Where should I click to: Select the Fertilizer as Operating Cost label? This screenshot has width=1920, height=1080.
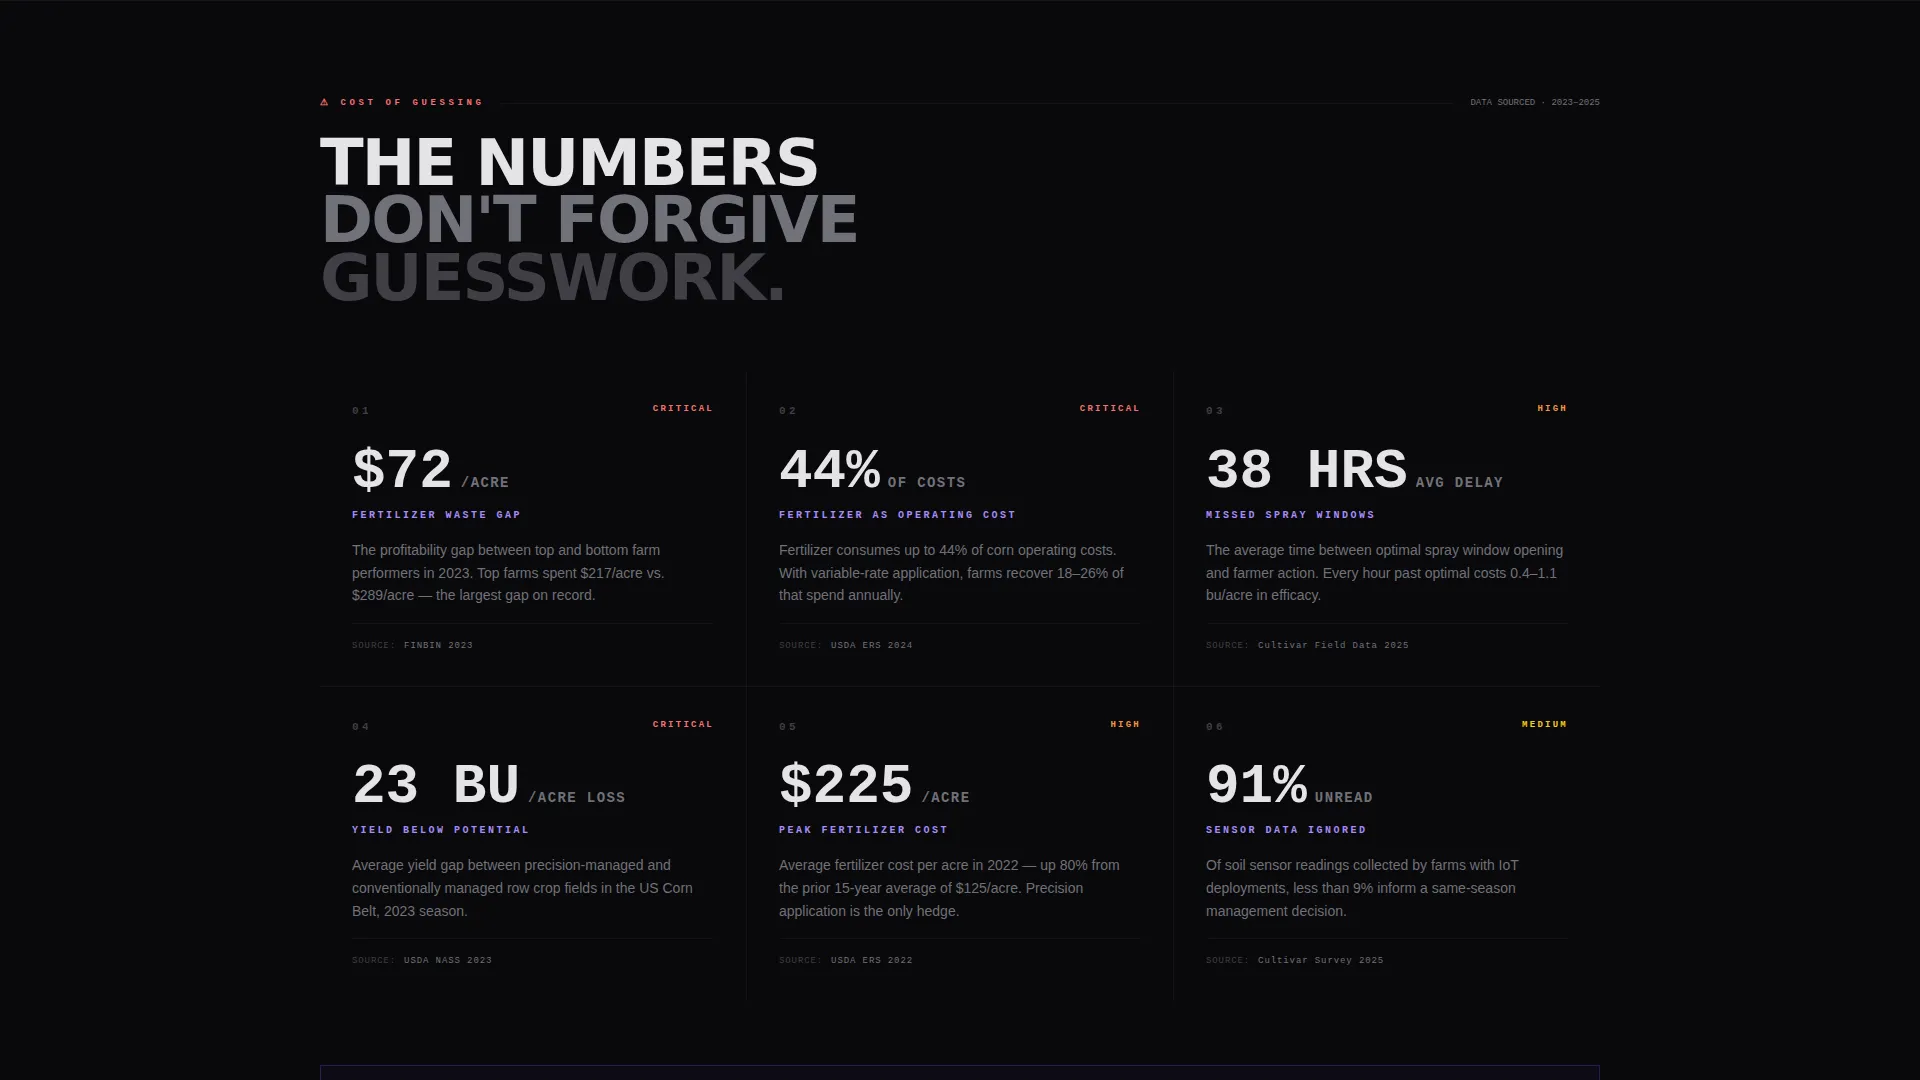(x=897, y=515)
